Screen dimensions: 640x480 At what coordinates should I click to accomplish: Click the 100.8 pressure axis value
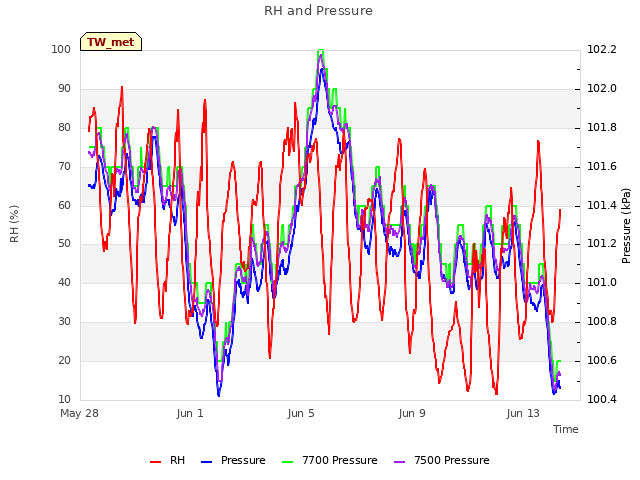point(602,322)
